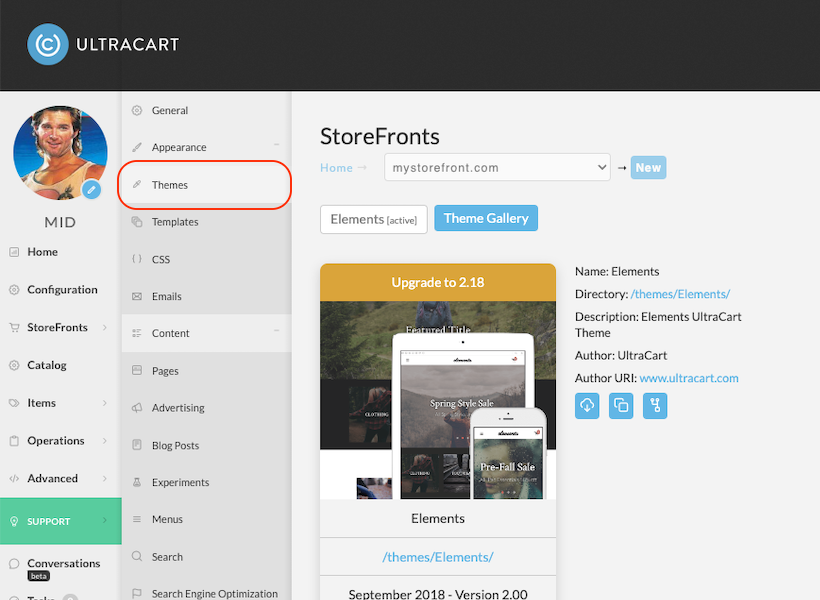Select the Elements [active] tab
Image resolution: width=820 pixels, height=600 pixels.
[x=373, y=219]
